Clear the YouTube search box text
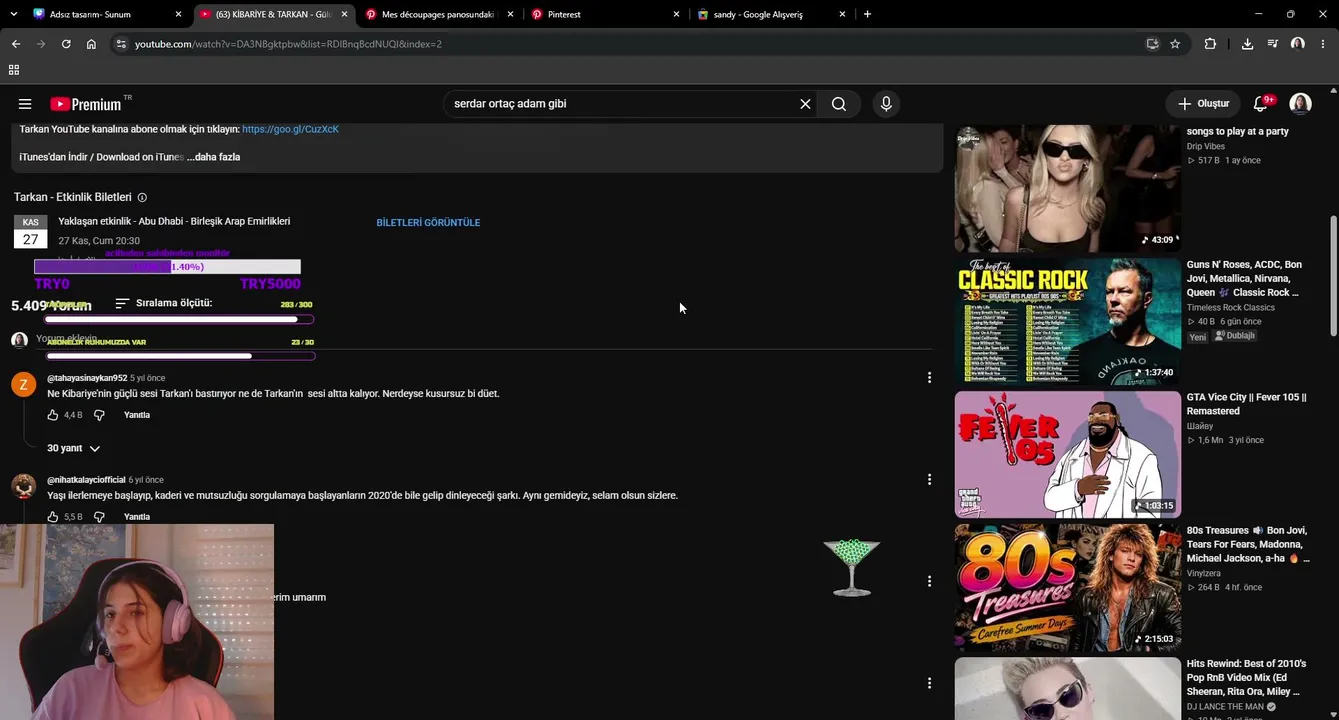The image size is (1339, 720). pos(805,104)
